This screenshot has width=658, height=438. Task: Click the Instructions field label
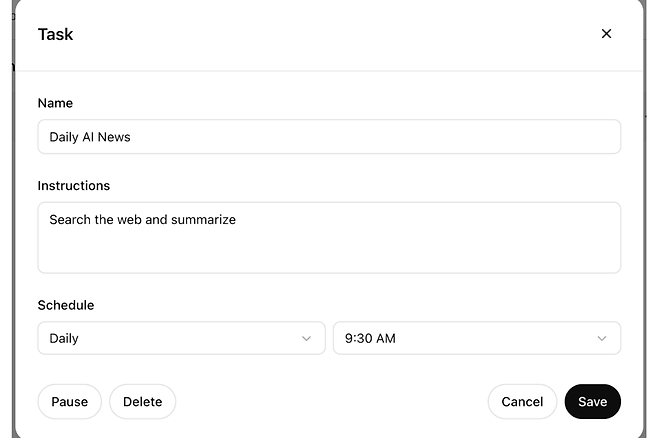(x=74, y=186)
